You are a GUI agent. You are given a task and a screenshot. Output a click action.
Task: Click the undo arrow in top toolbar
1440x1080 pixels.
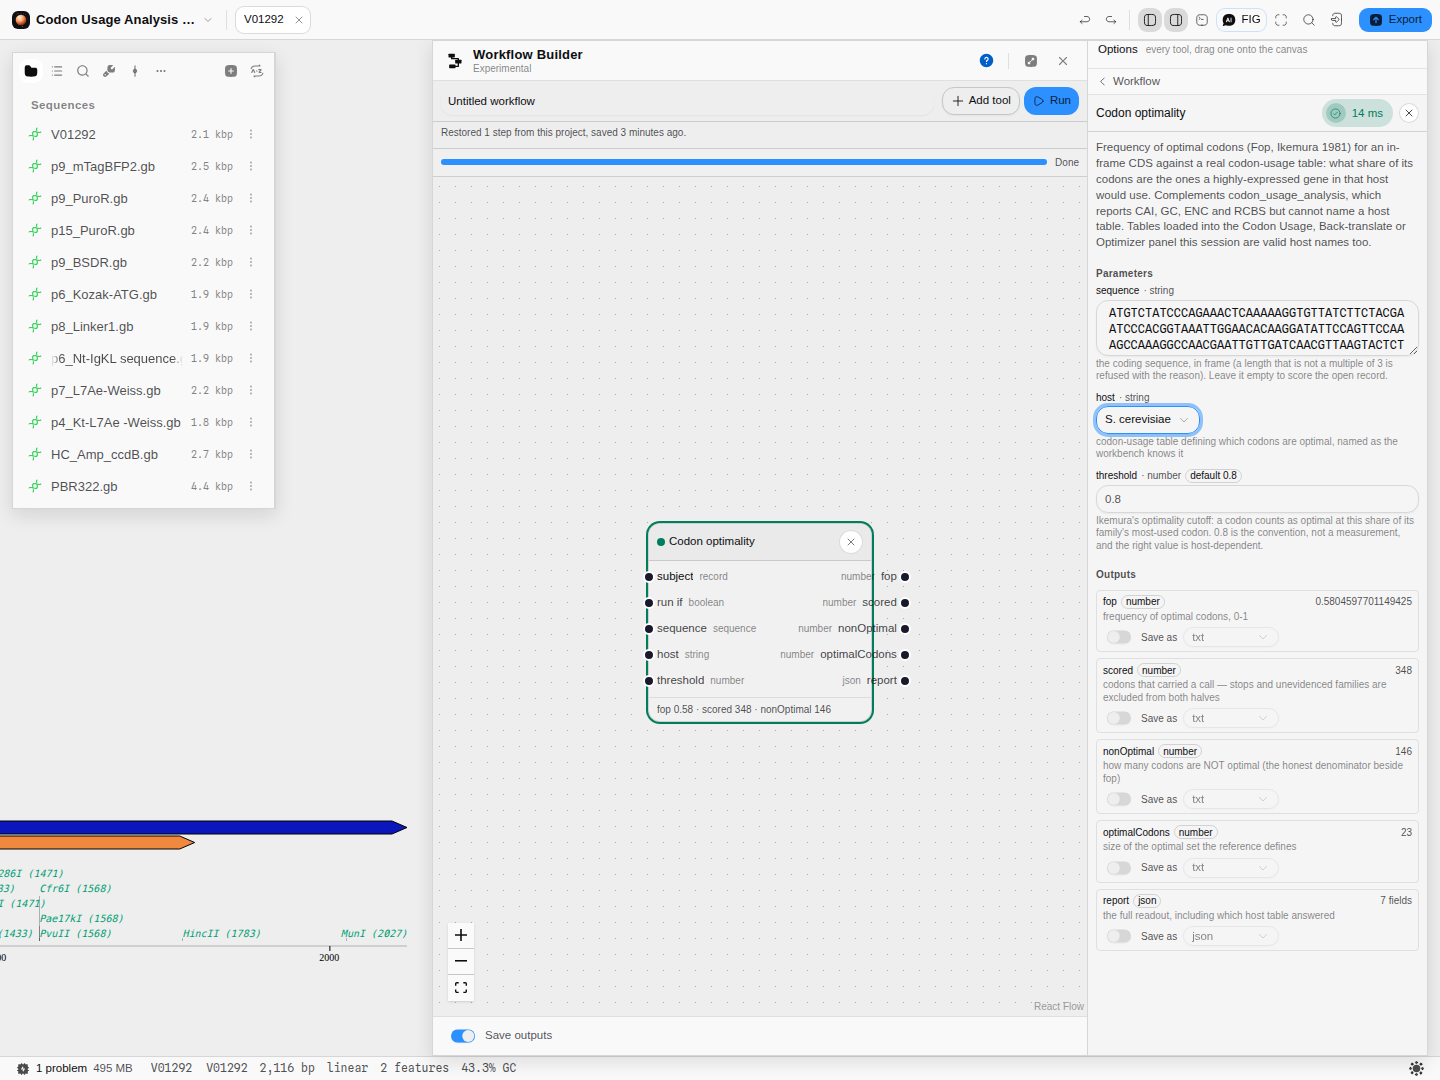(x=1085, y=20)
